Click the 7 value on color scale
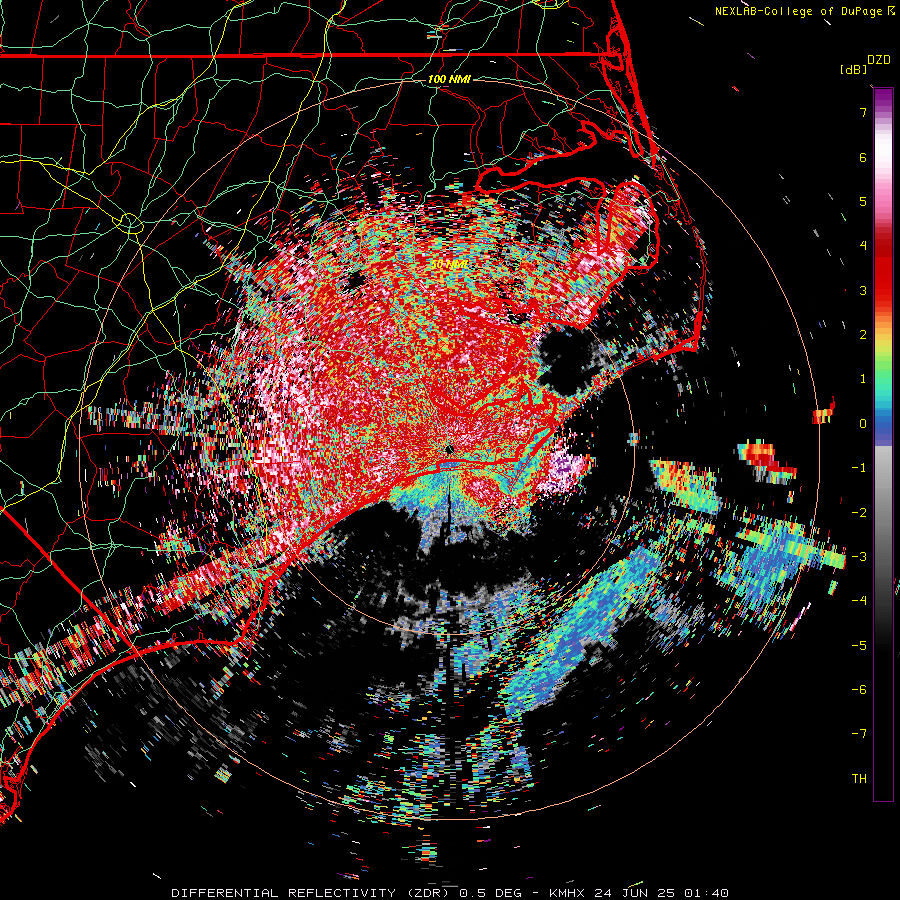 point(863,112)
